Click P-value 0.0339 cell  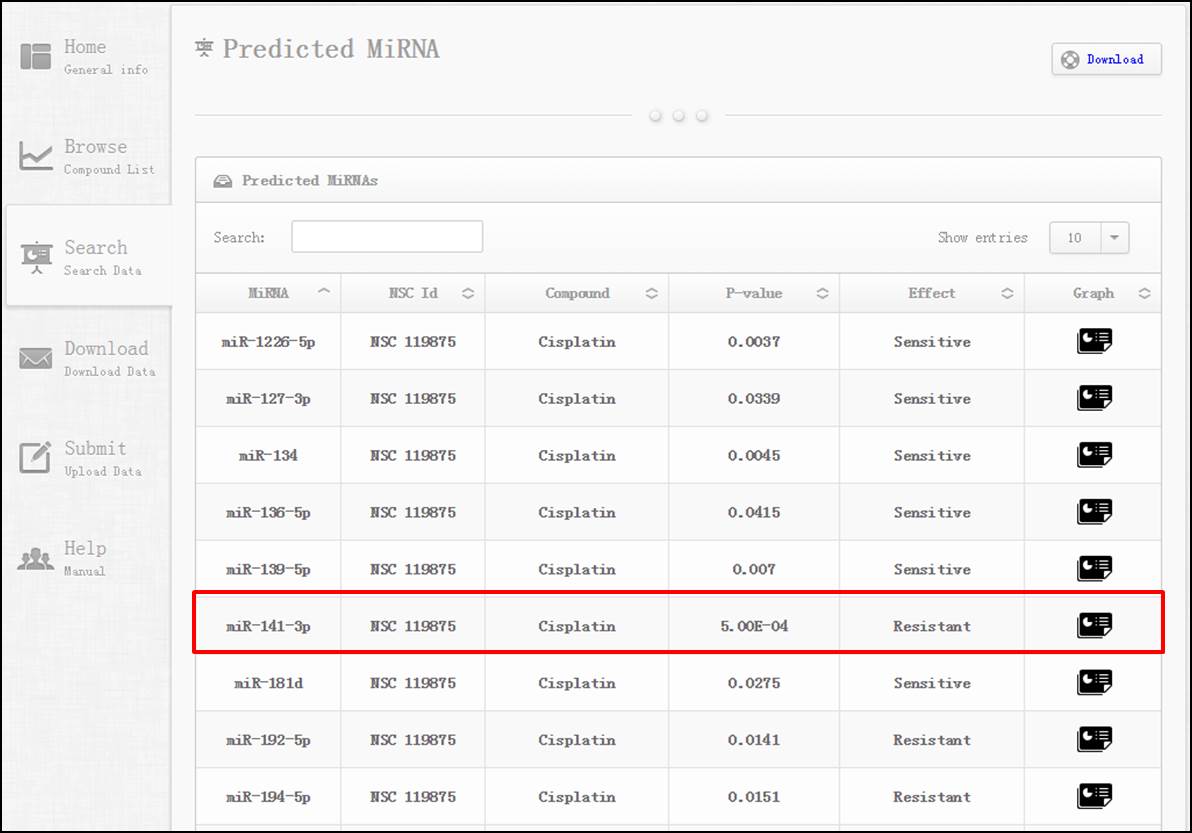point(754,399)
